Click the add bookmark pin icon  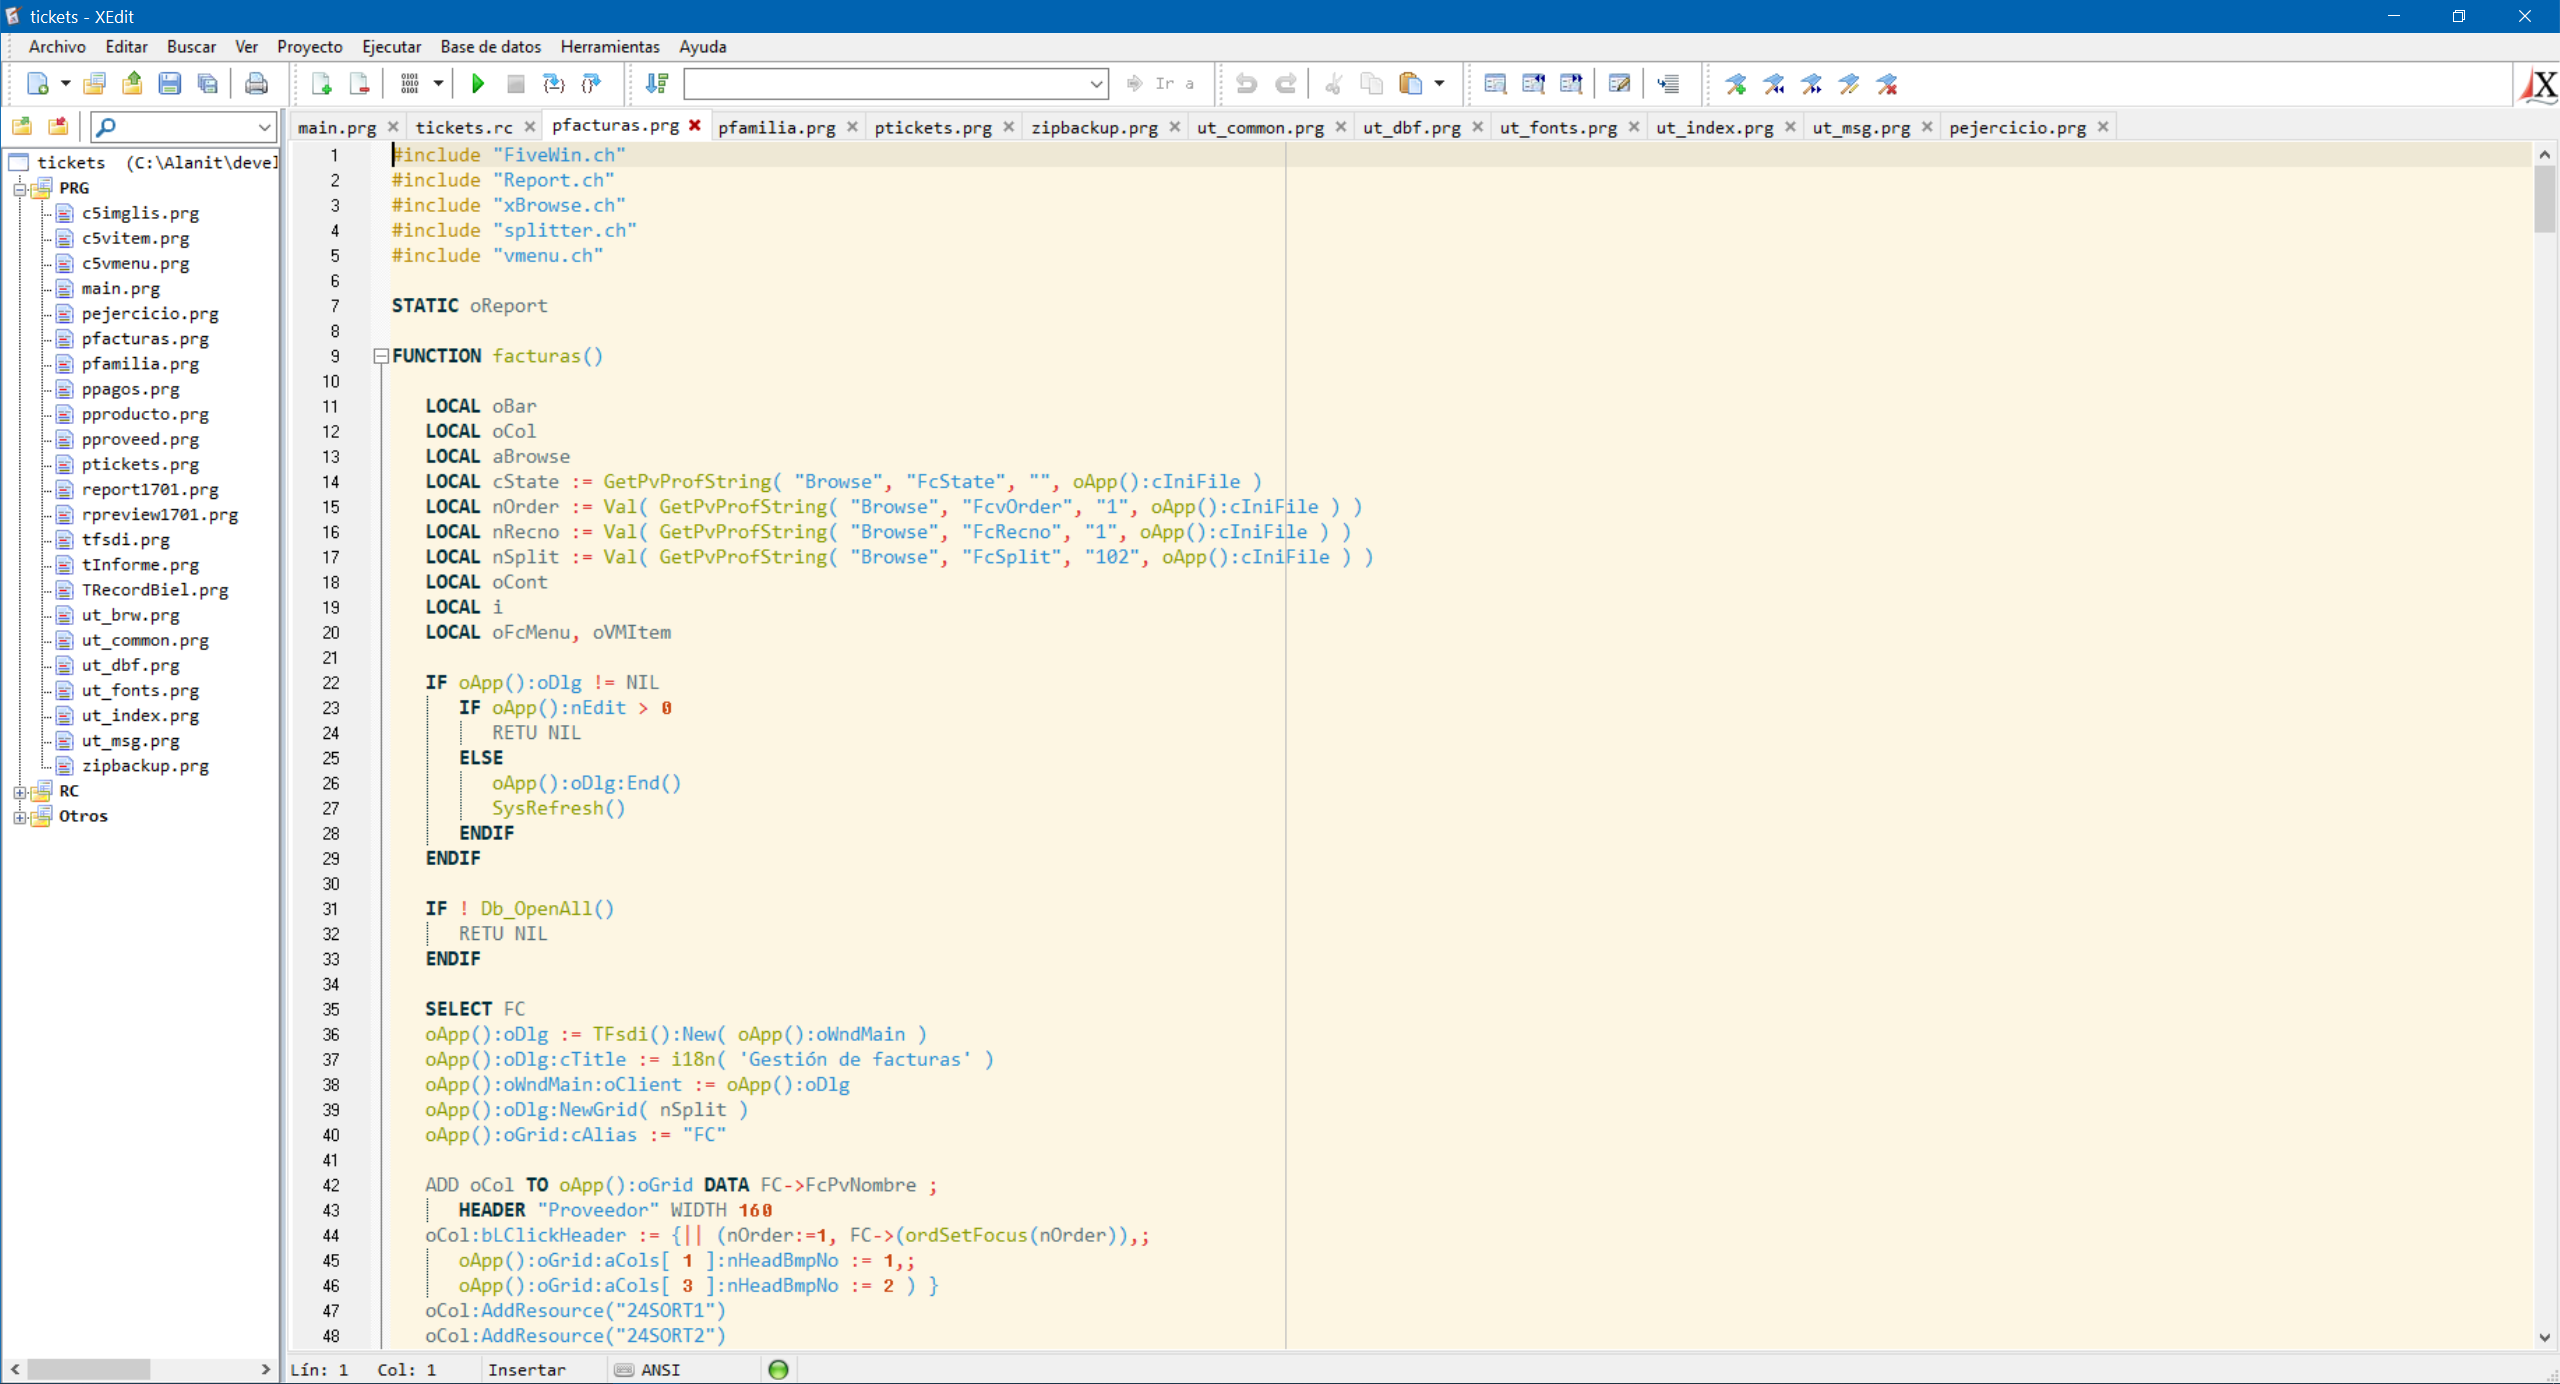[x=1736, y=84]
